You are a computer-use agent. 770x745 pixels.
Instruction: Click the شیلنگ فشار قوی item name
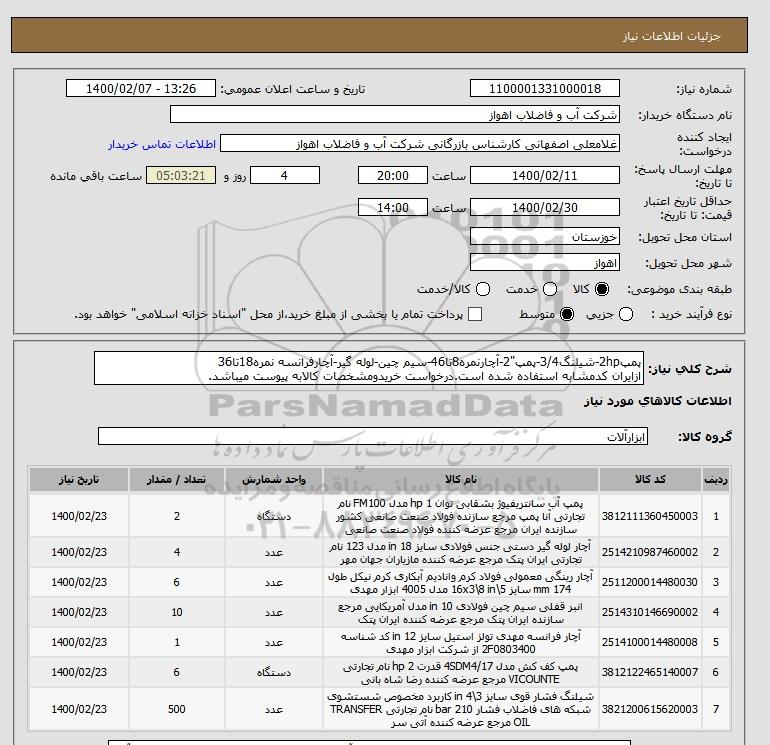click(x=461, y=709)
